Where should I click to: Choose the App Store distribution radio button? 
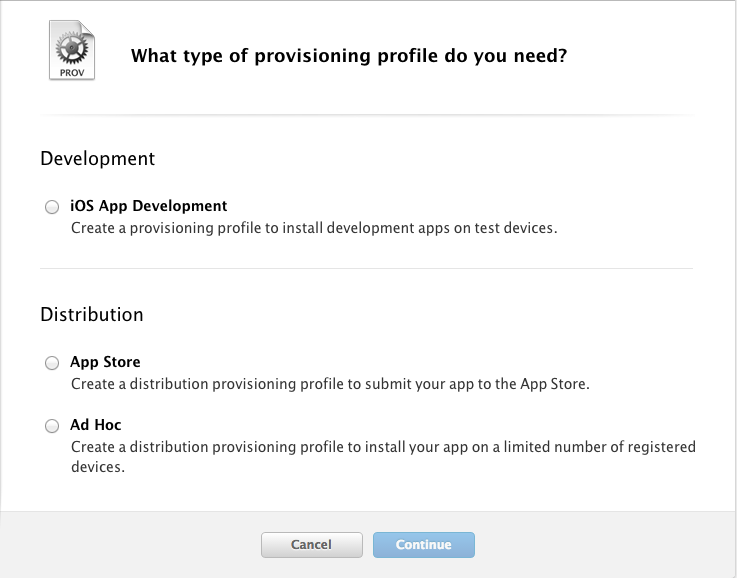52,363
